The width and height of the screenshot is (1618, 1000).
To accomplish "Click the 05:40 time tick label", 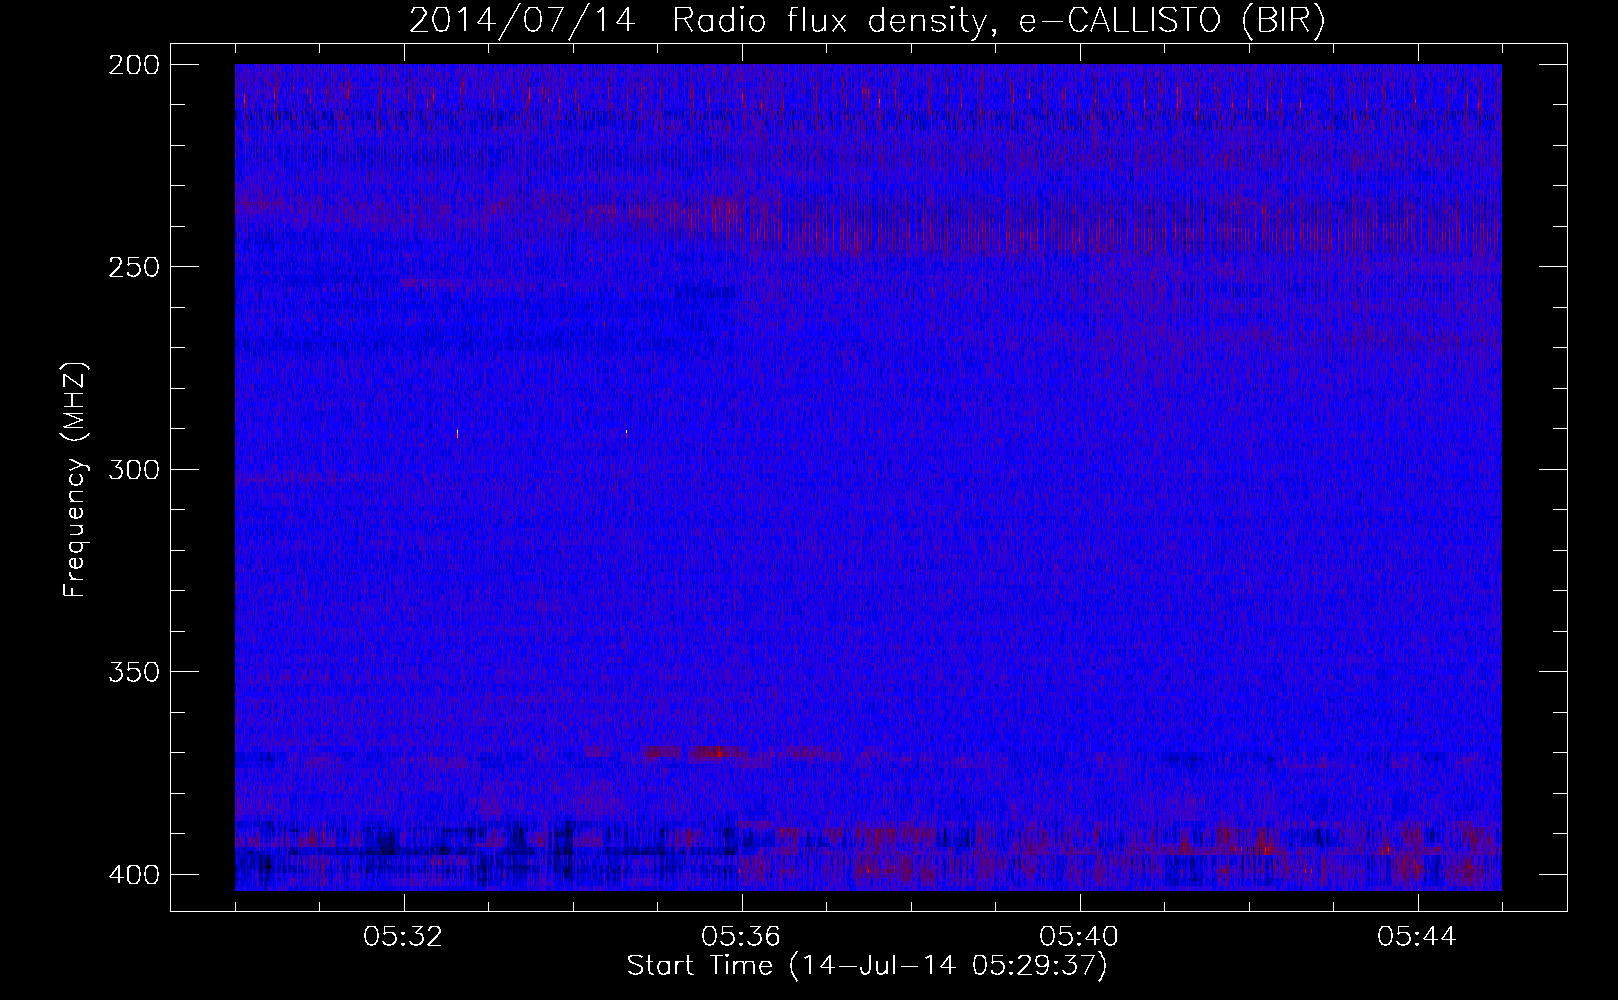I will 1080,937.
